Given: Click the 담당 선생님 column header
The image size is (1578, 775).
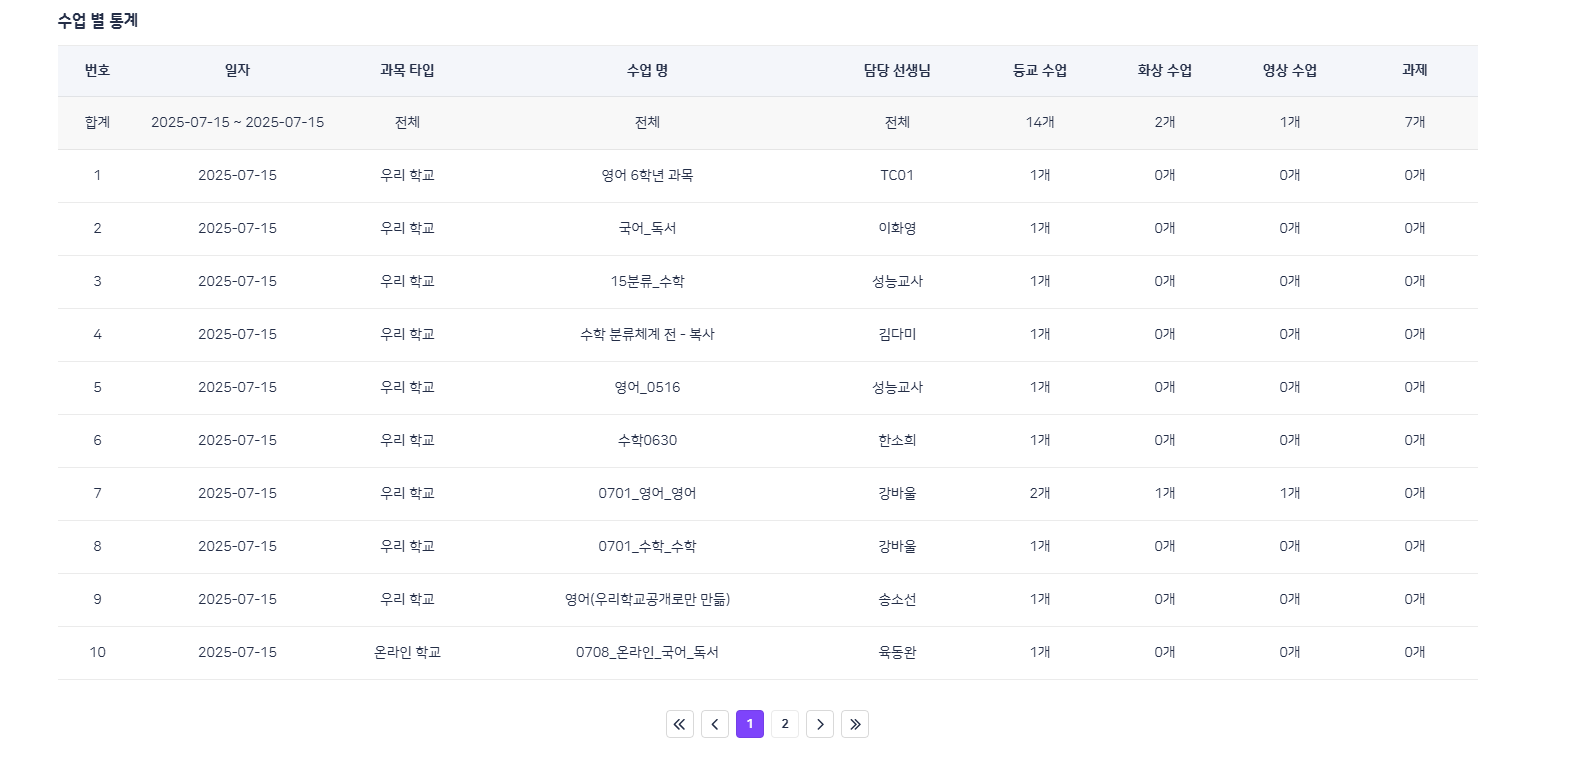Looking at the screenshot, I should (x=897, y=70).
